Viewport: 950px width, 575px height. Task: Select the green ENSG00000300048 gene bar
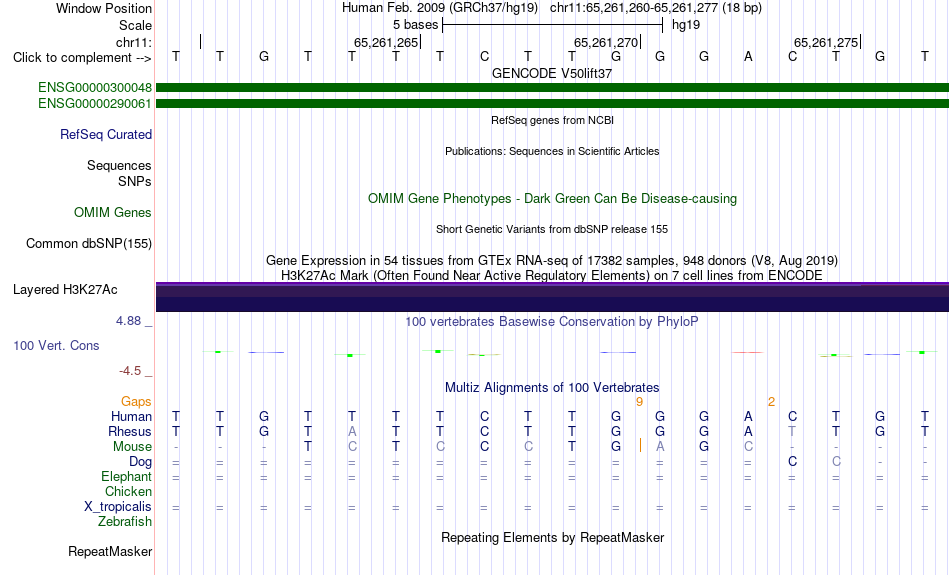(552, 88)
